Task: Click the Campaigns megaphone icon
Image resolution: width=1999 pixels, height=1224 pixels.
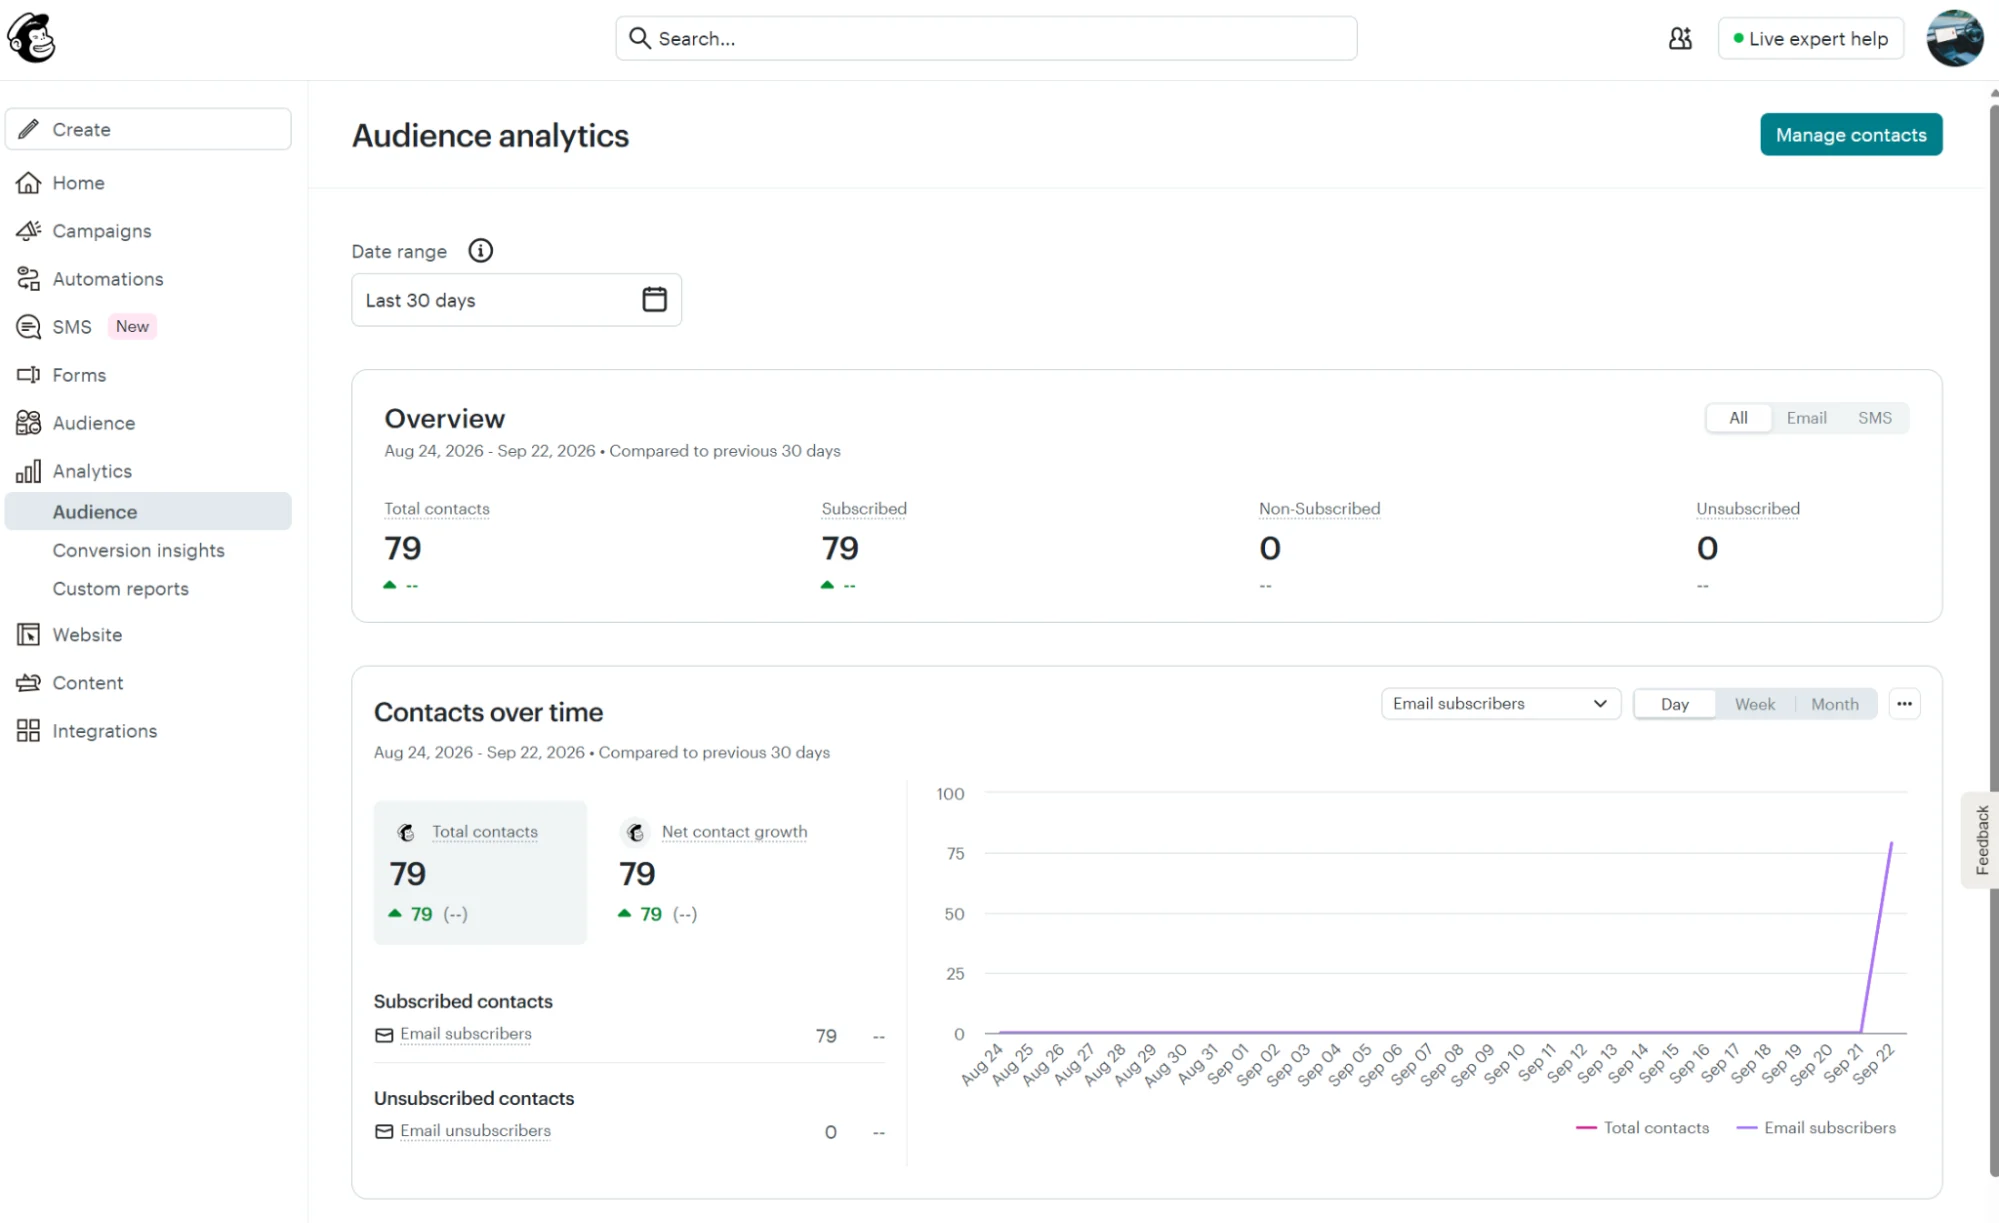Action: pyautogui.click(x=29, y=231)
